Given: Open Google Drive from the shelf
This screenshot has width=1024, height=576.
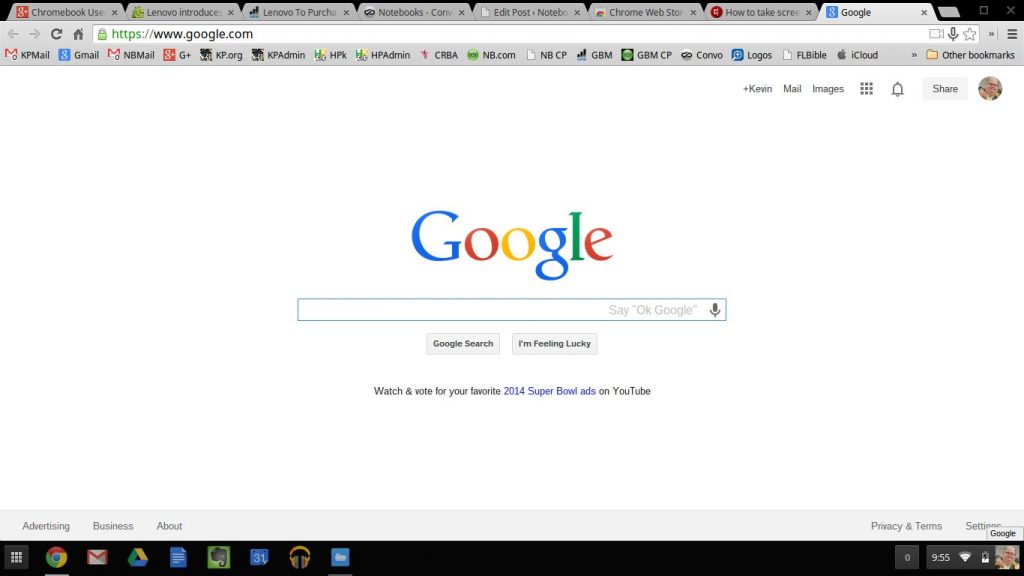Looking at the screenshot, I should (x=138, y=557).
